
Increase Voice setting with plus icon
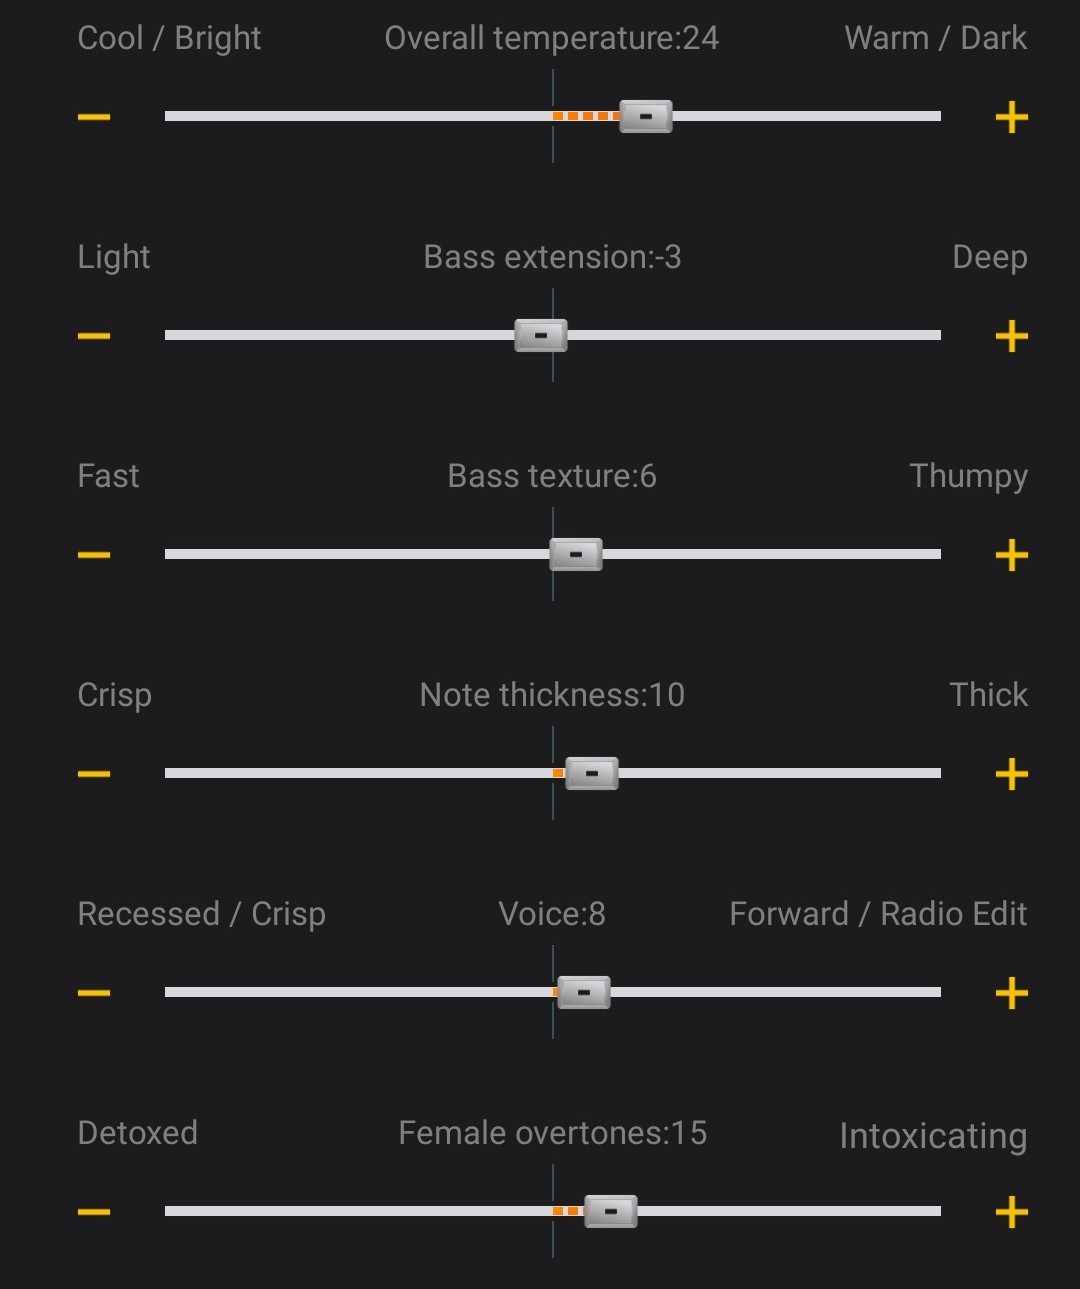coord(1012,993)
